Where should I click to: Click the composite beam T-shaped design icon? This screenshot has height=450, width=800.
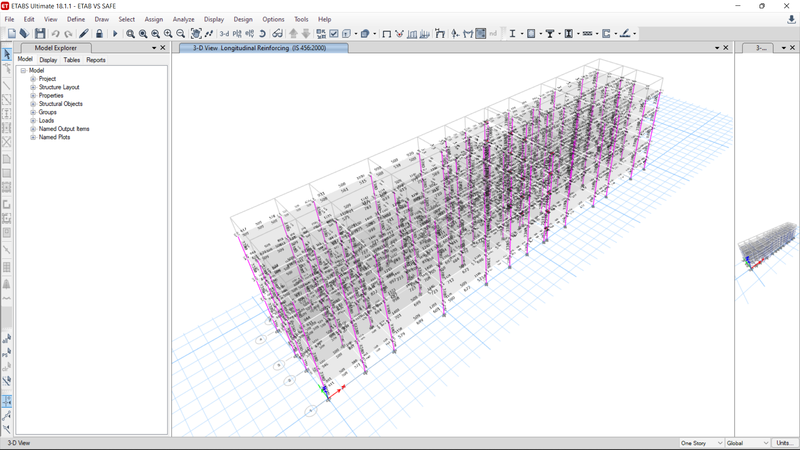[x=550, y=34]
